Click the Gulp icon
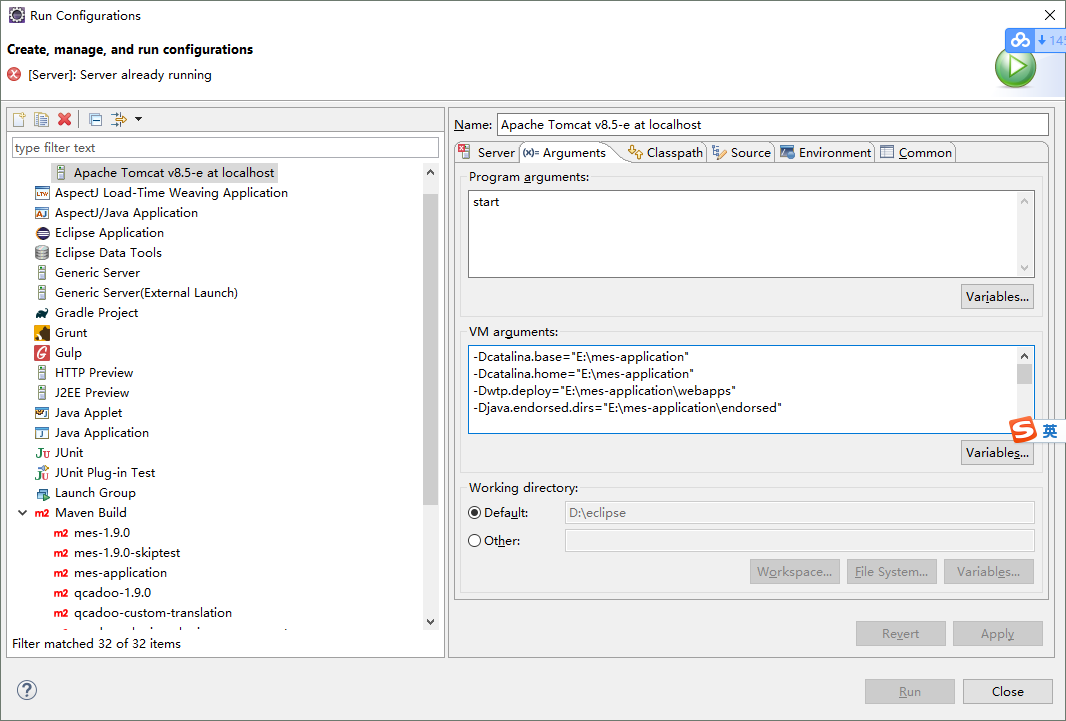The width and height of the screenshot is (1066, 721). point(42,353)
